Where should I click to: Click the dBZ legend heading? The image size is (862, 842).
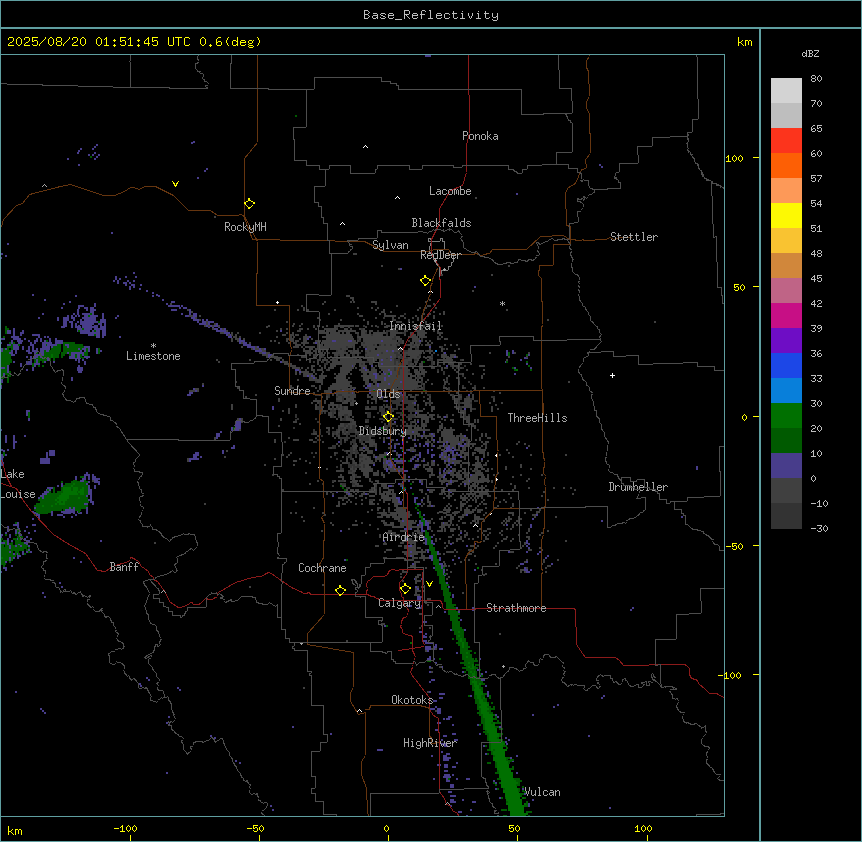pos(810,53)
